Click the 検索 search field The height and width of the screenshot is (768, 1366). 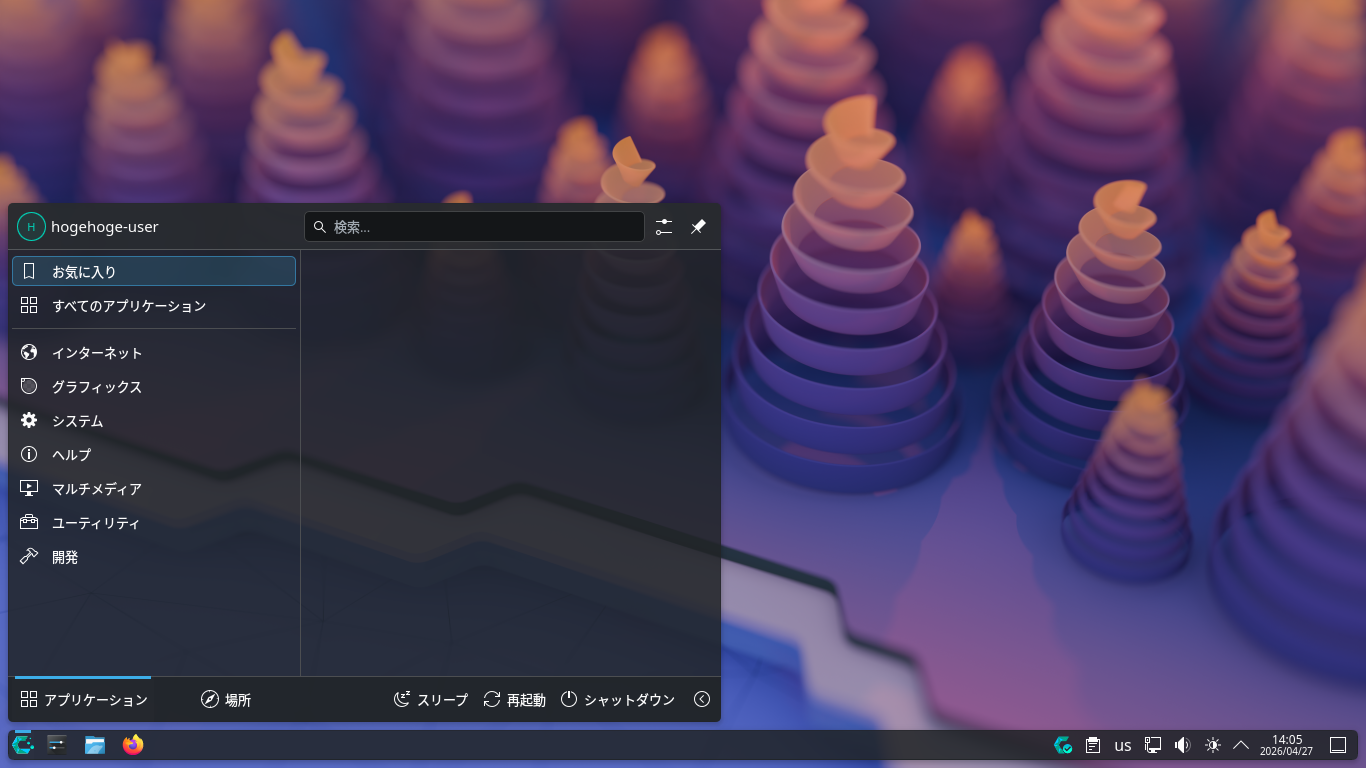[x=474, y=226]
